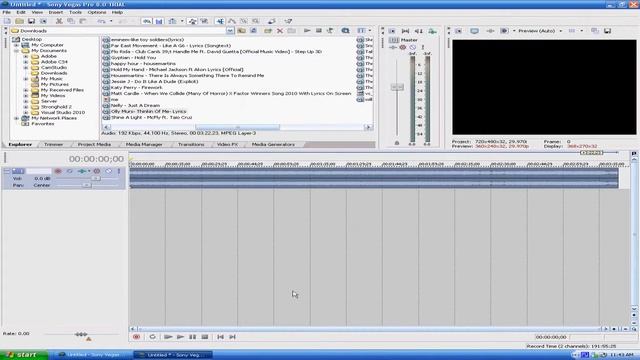The image size is (640, 360).
Task: Open the Options menu
Action: [x=97, y=12]
